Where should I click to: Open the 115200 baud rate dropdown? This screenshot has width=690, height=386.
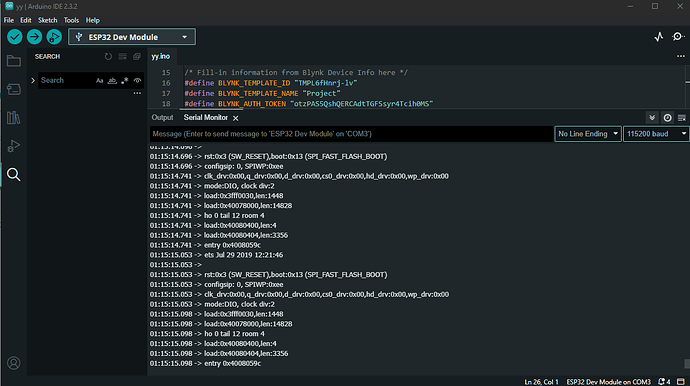pos(657,134)
